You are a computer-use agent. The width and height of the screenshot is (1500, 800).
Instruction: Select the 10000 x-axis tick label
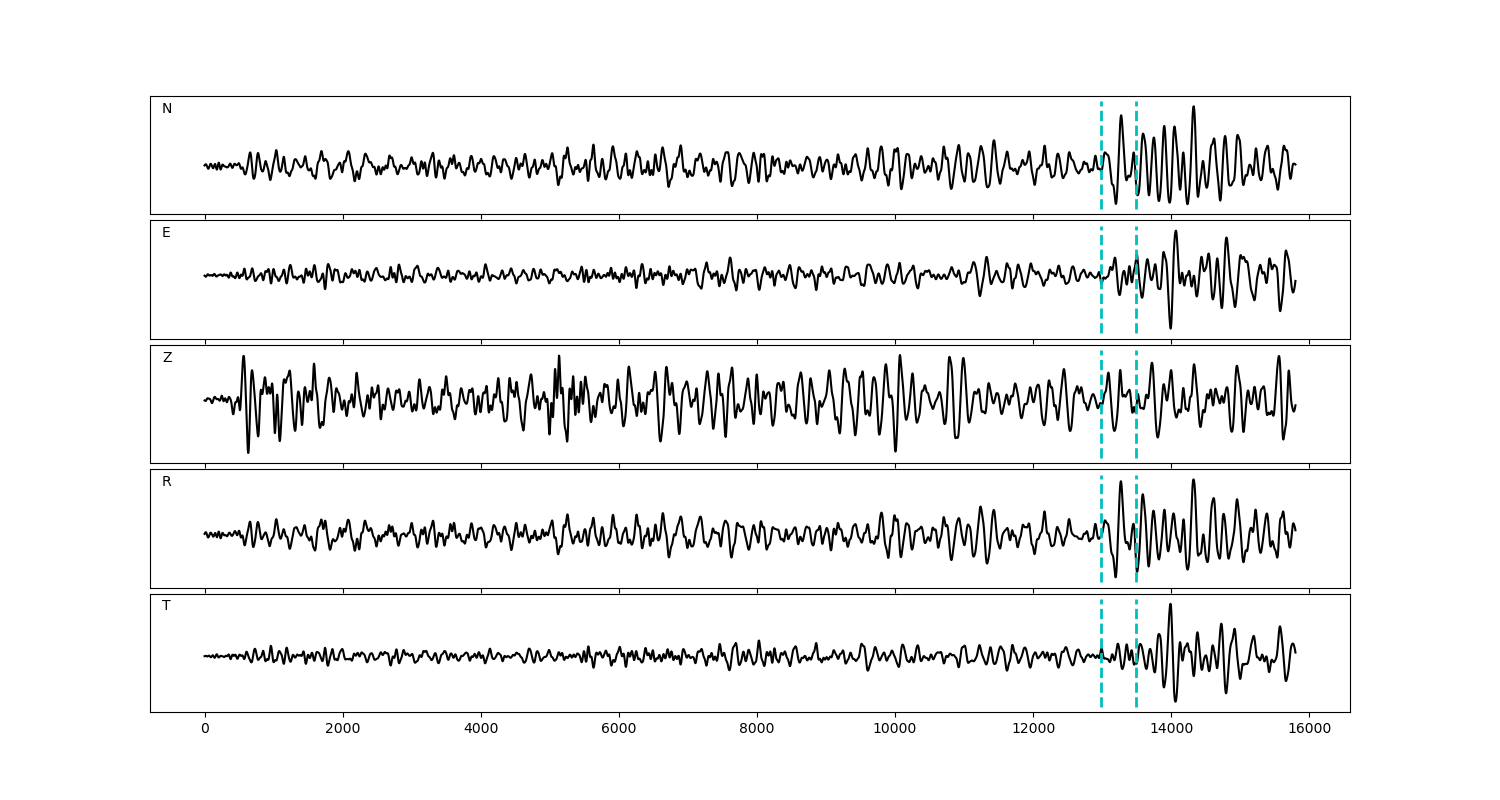[894, 730]
